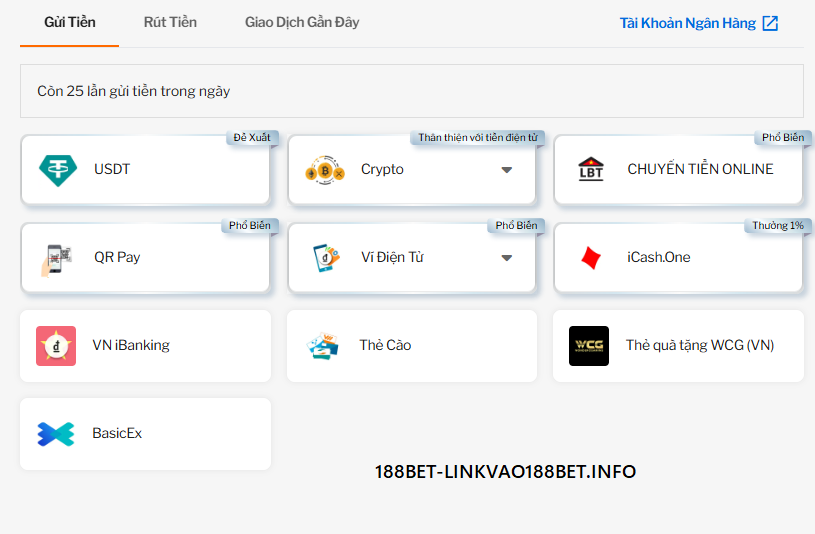Image resolution: width=815 pixels, height=534 pixels.
Task: Select the Thẻ quà tặng WCG (VN) option
Action: 700,346
